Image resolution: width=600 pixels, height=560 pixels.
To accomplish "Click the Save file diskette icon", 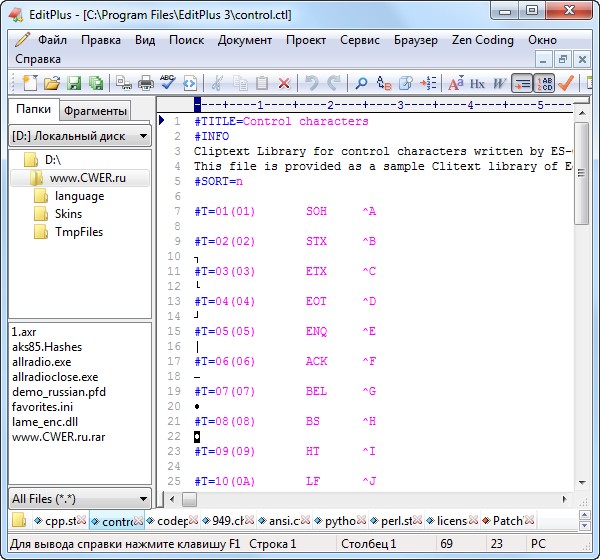I will tap(73, 84).
